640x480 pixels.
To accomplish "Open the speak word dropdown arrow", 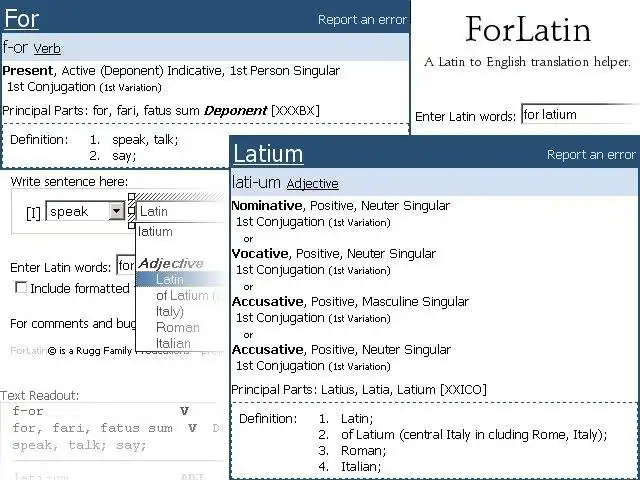I will coord(117,211).
